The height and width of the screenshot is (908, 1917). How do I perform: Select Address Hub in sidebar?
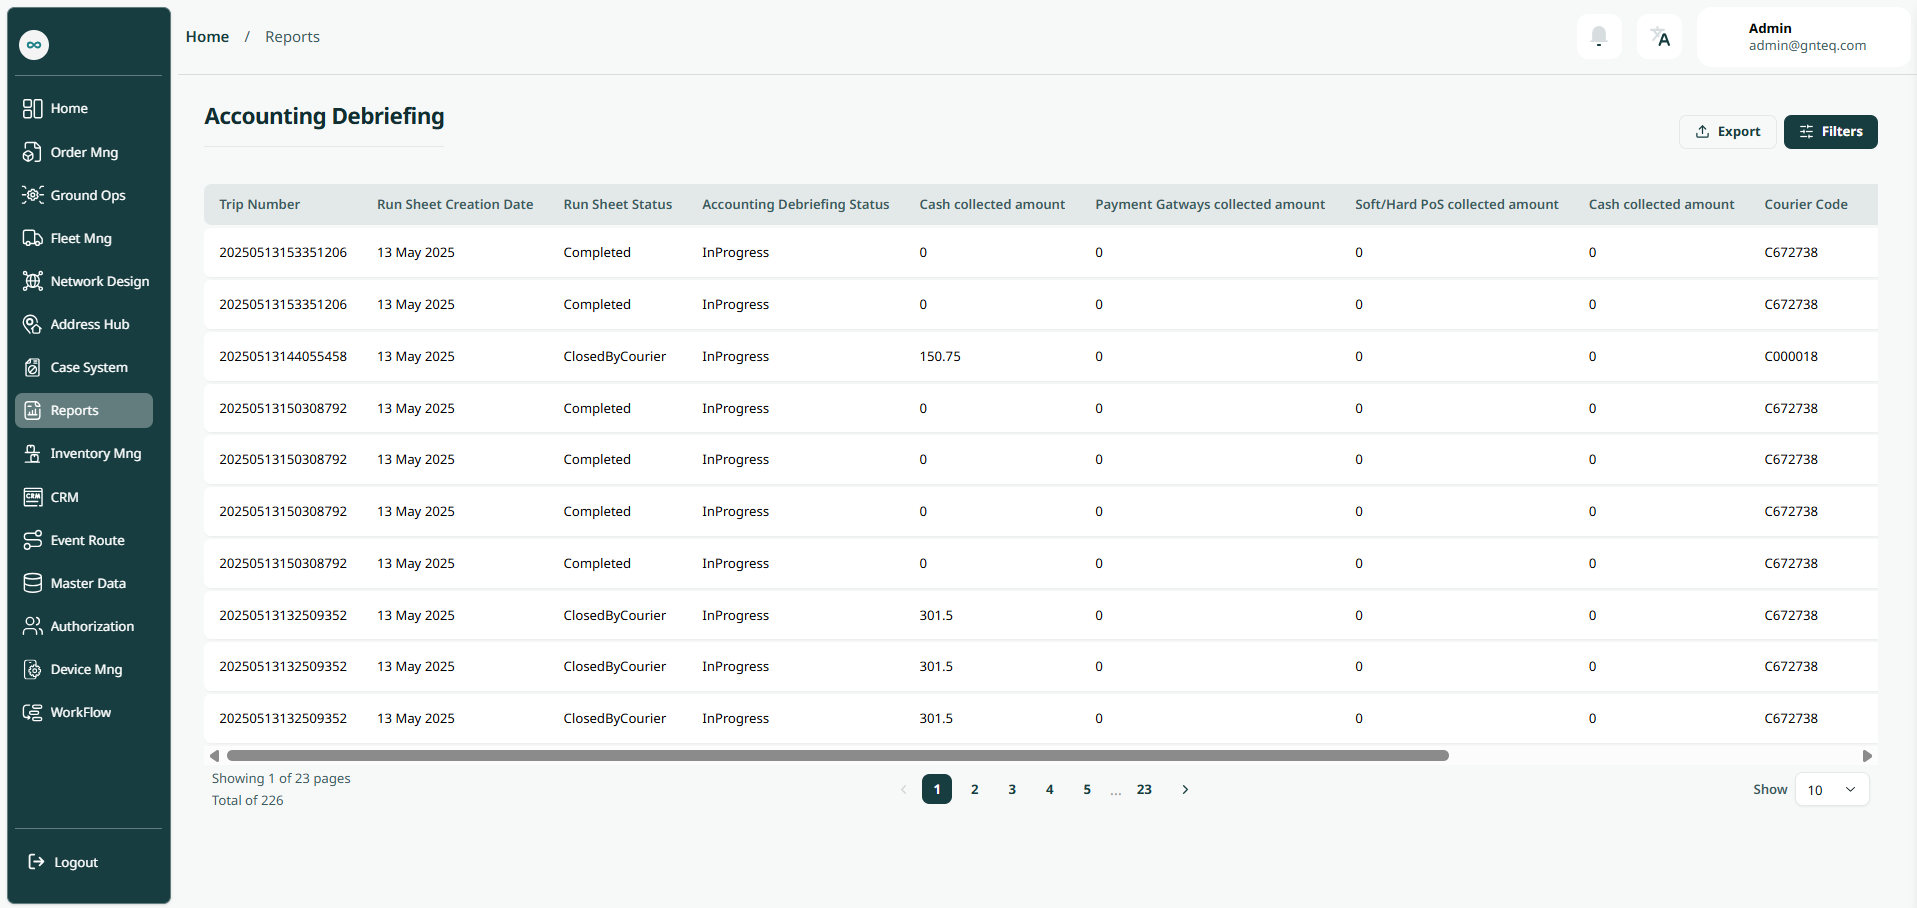coord(89,324)
